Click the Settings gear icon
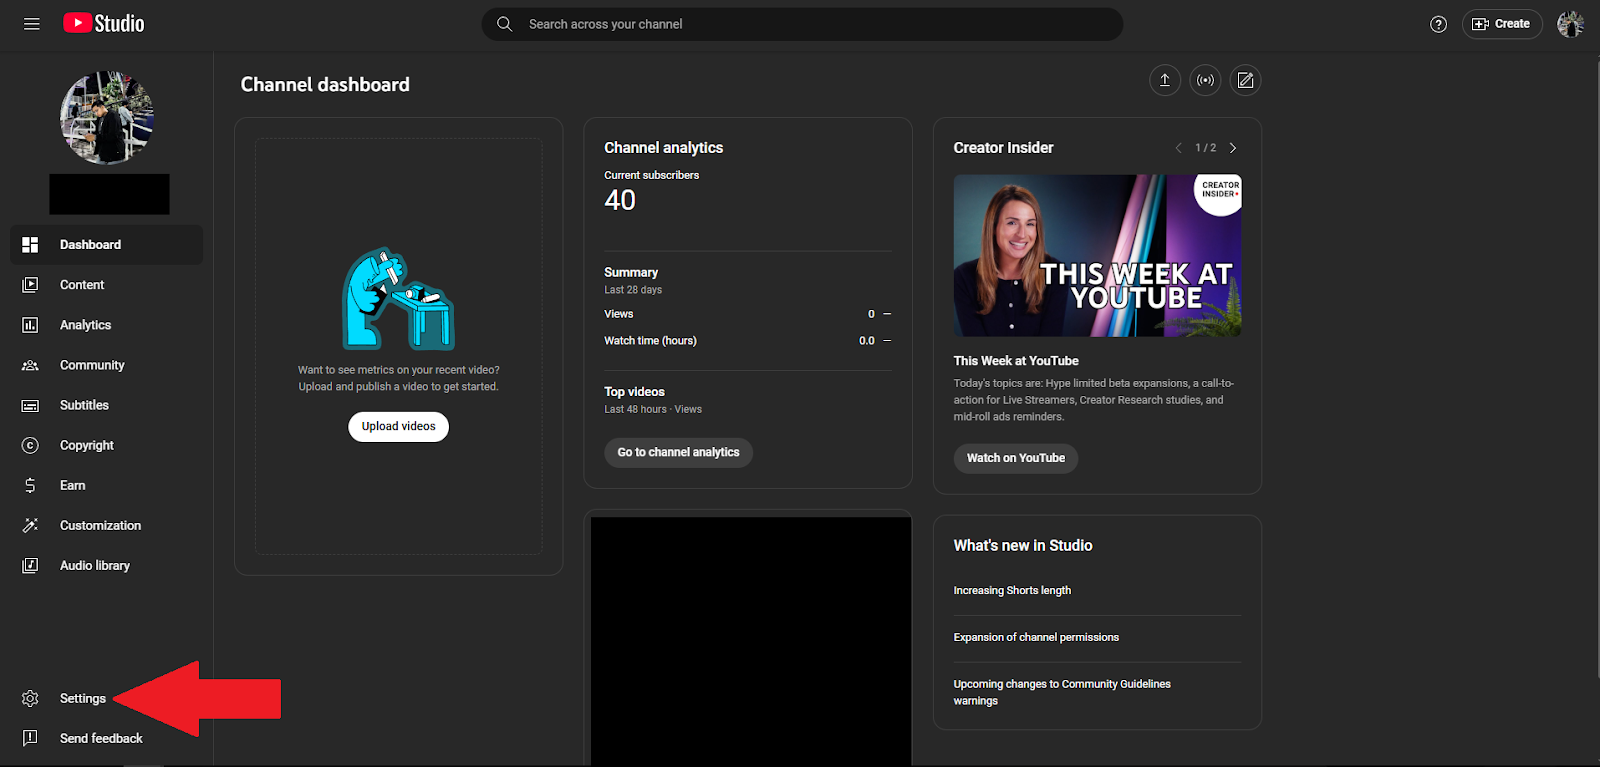Screen dimensions: 1600x767 coord(30,698)
